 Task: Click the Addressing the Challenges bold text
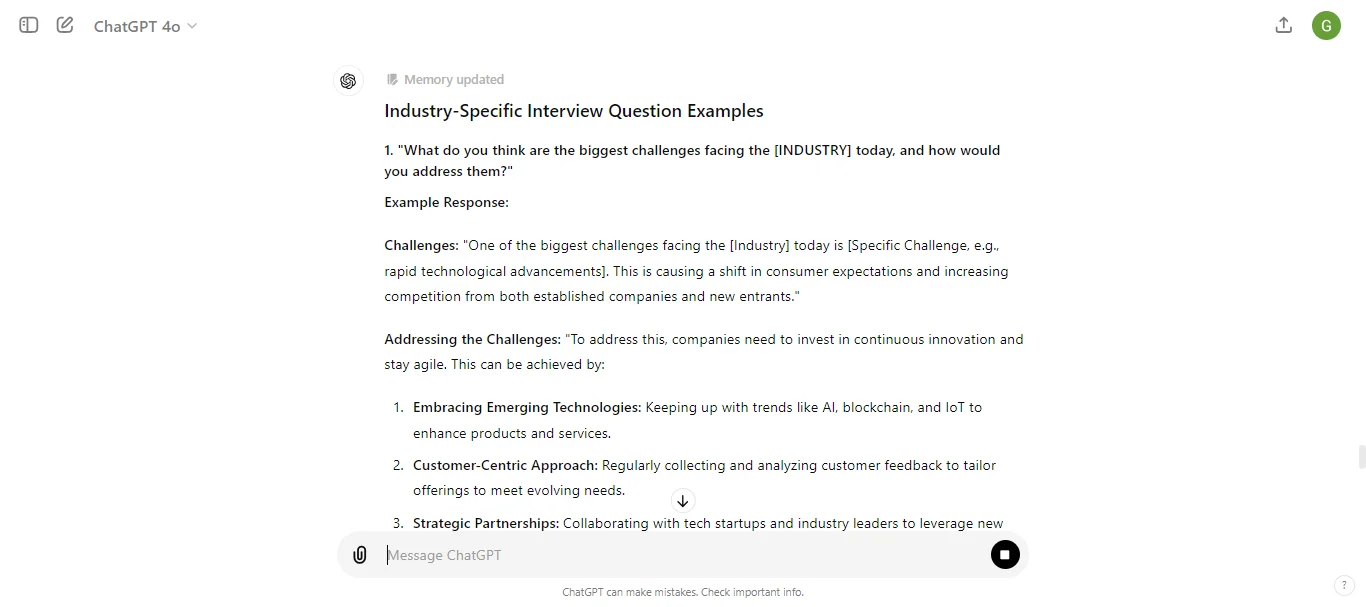[471, 339]
